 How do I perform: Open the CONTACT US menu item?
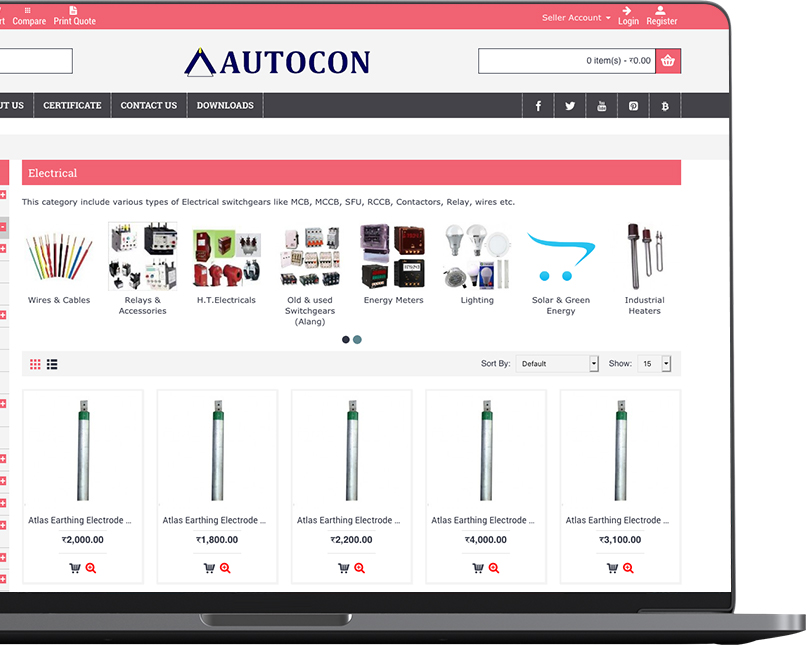(149, 105)
